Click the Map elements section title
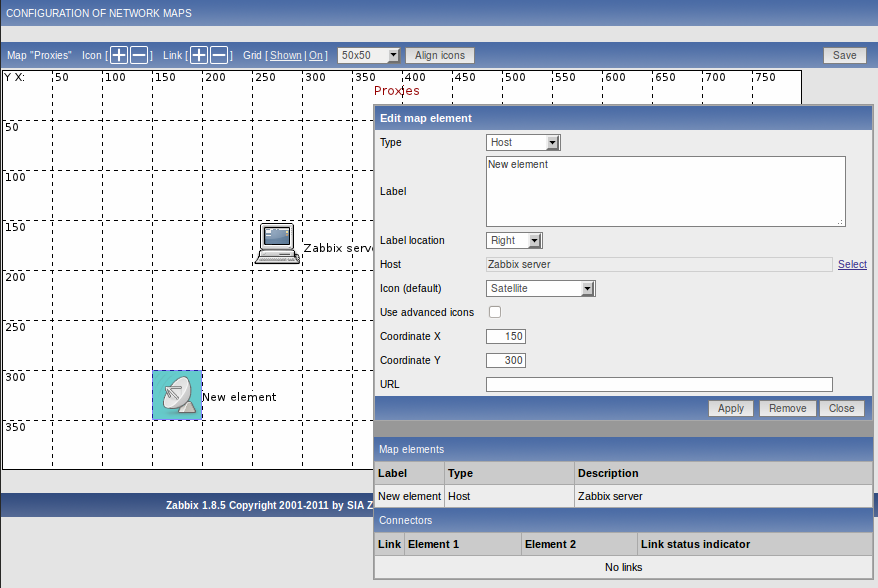The height and width of the screenshot is (588, 878). [412, 449]
